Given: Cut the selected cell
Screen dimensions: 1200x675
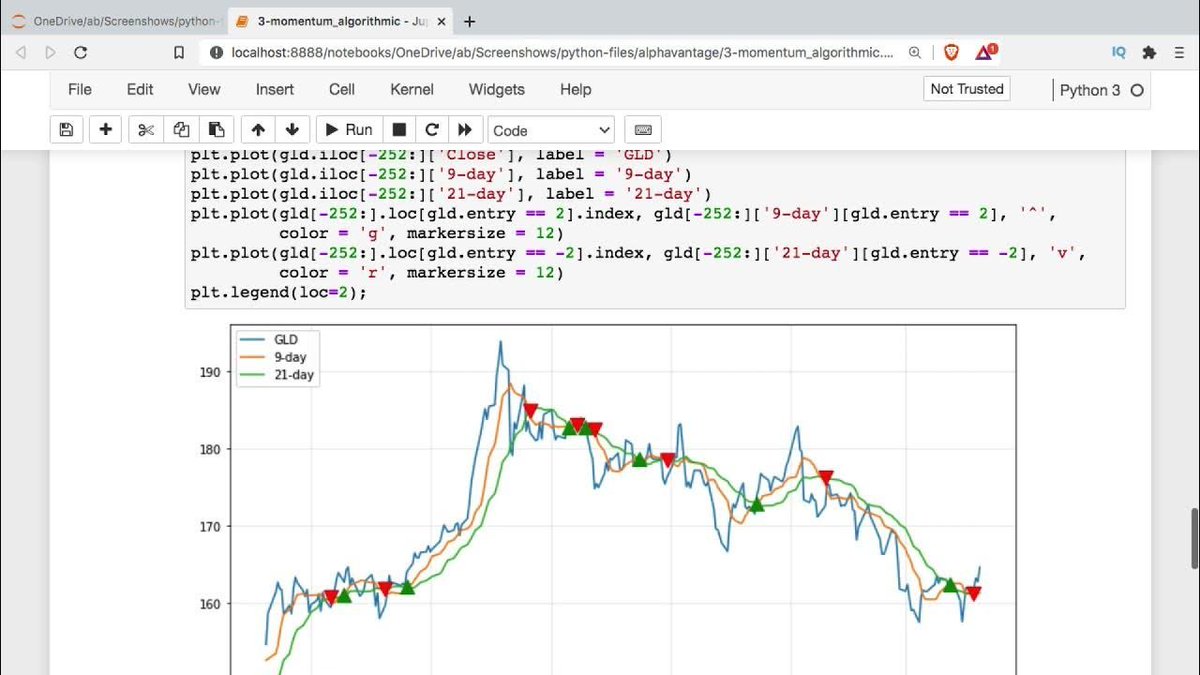Looking at the screenshot, I should (146, 130).
